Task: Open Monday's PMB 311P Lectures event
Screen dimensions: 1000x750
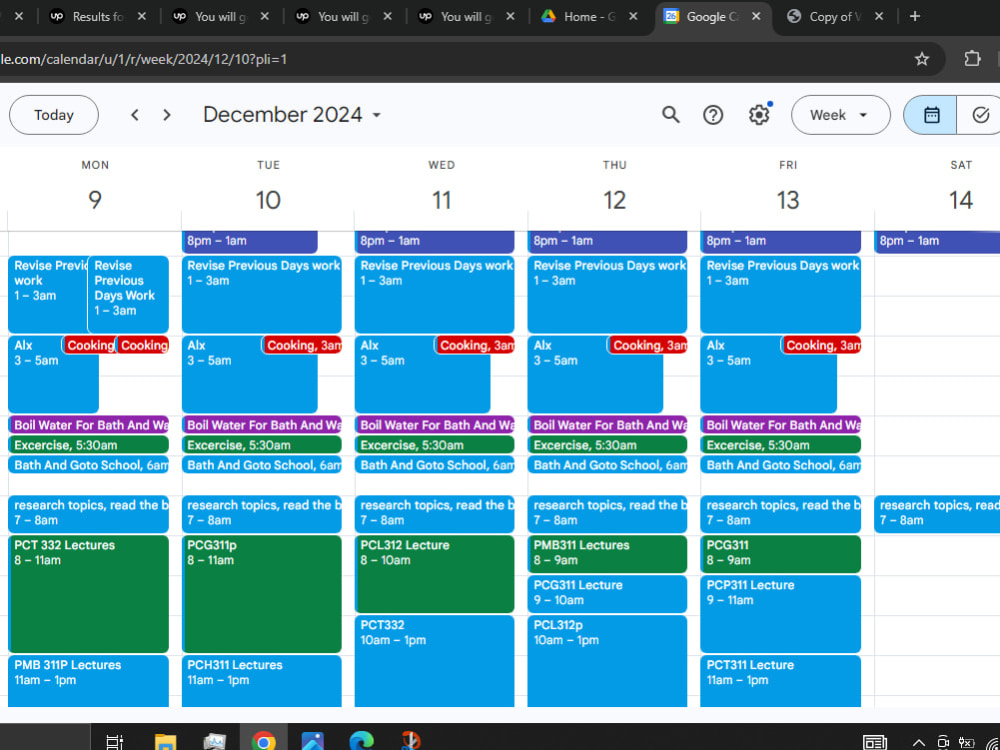Action: (x=89, y=680)
